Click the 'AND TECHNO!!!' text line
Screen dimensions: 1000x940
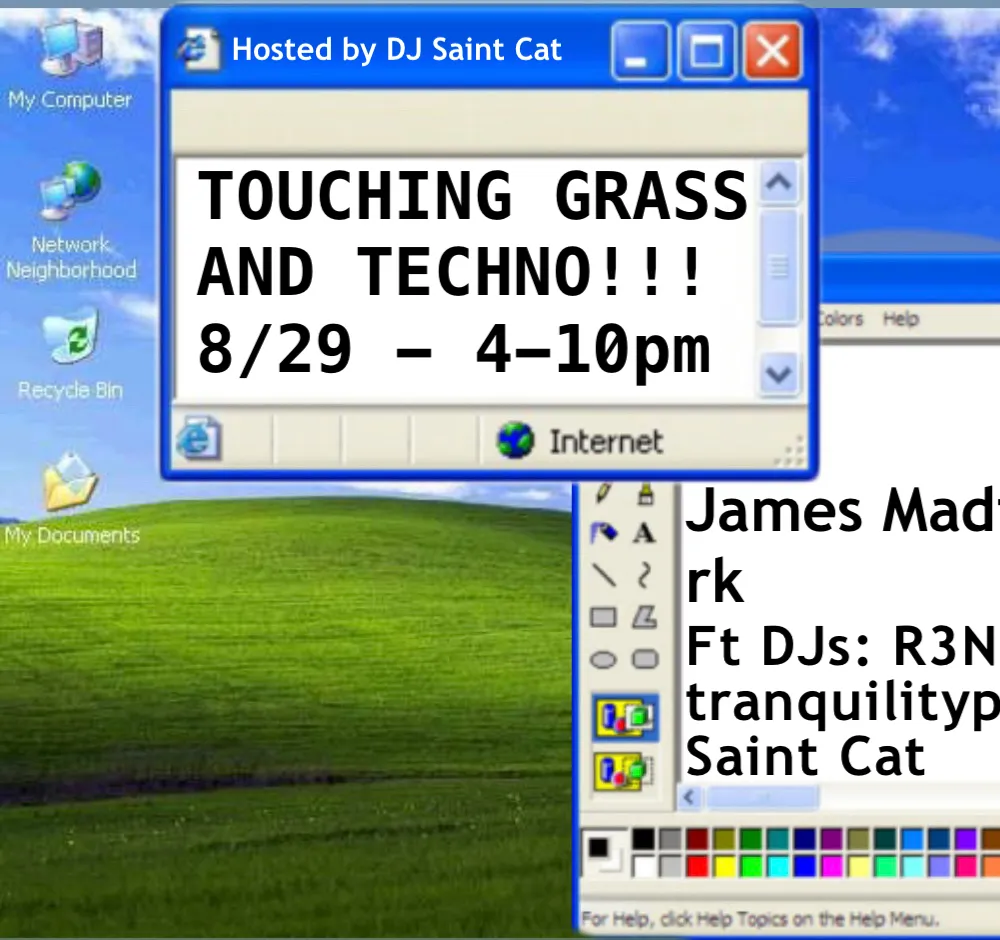click(x=450, y=272)
